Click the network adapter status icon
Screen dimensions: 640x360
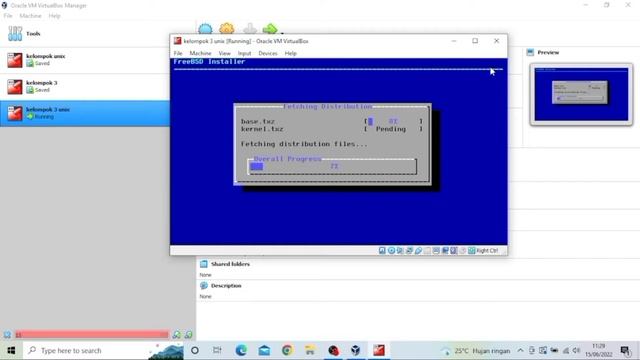point(409,251)
